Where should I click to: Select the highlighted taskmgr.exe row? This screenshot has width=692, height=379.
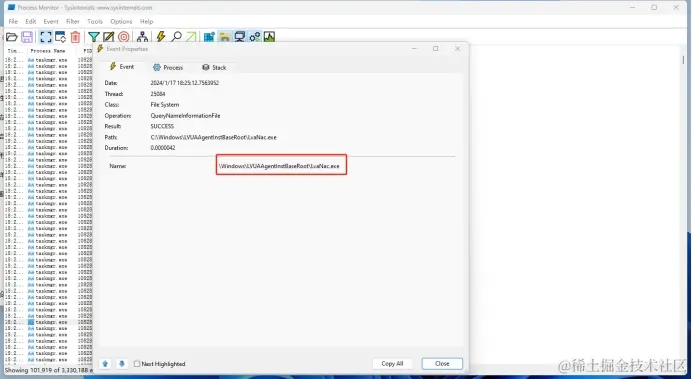tap(49, 322)
